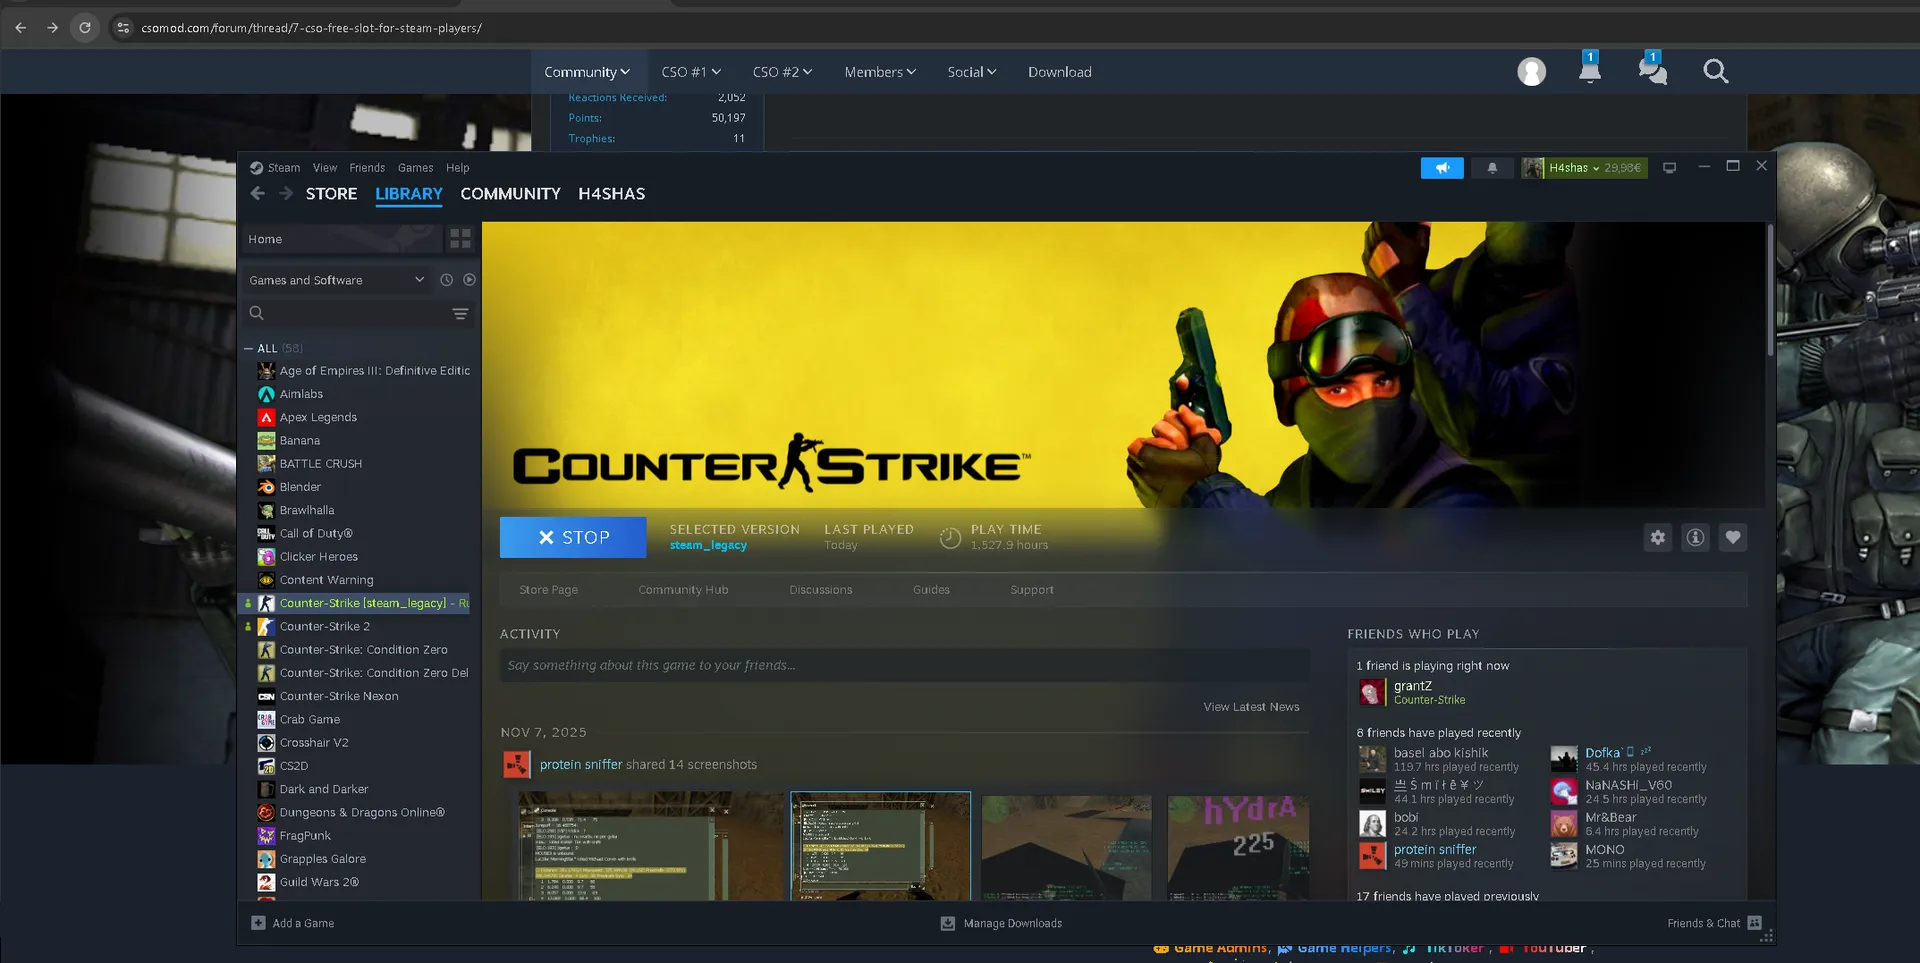Click the browser forward arrow
This screenshot has height=963, width=1920.
(x=53, y=28)
